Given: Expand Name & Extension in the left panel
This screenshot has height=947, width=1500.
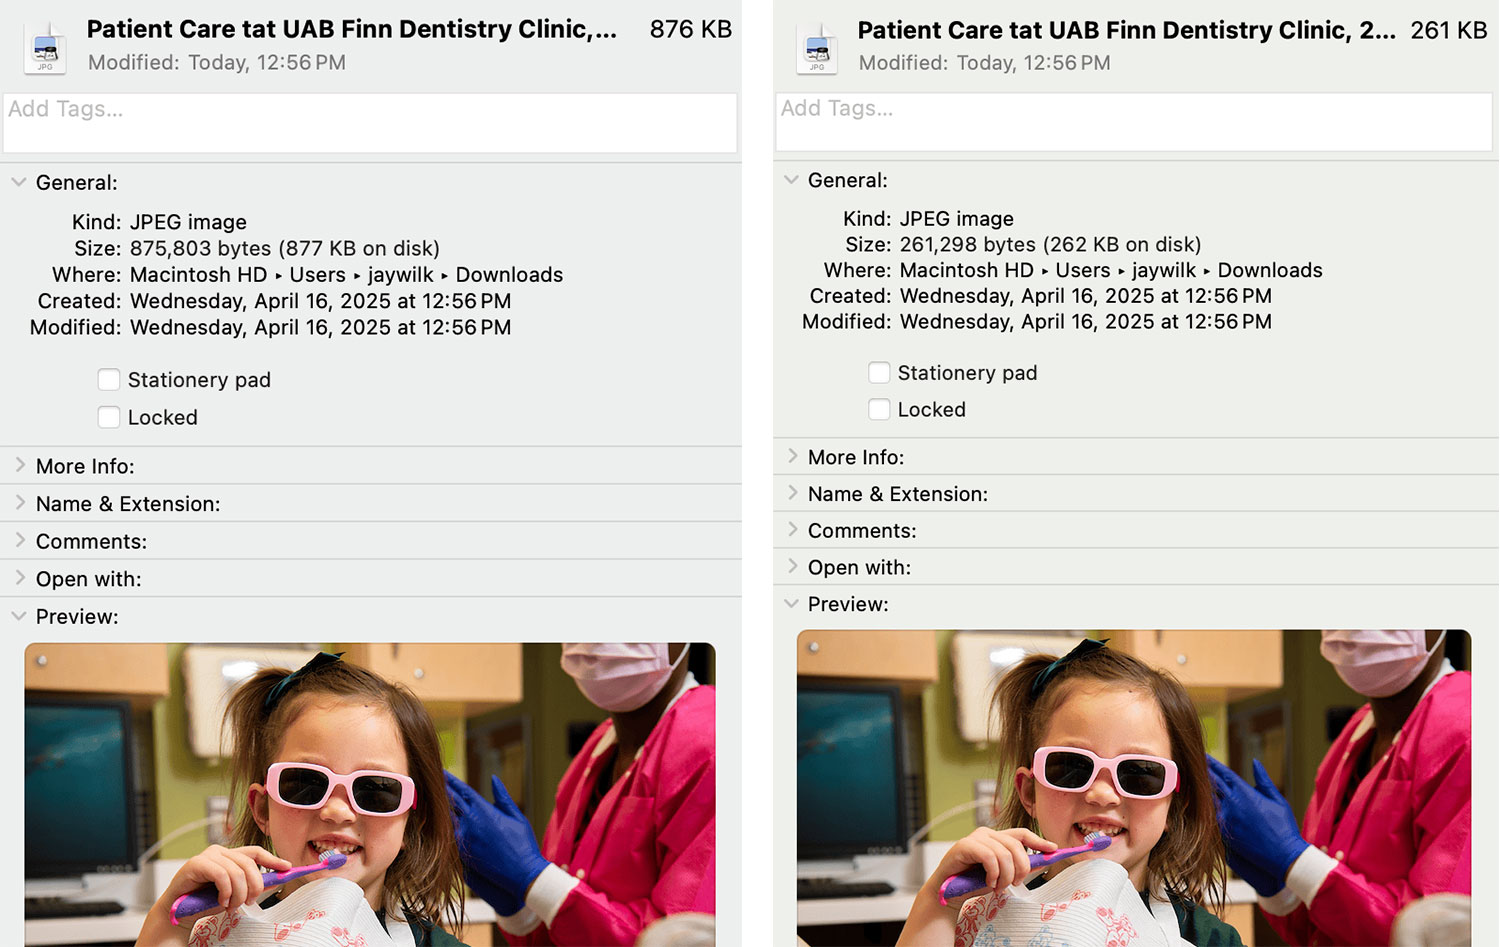Looking at the screenshot, I should click(x=19, y=503).
